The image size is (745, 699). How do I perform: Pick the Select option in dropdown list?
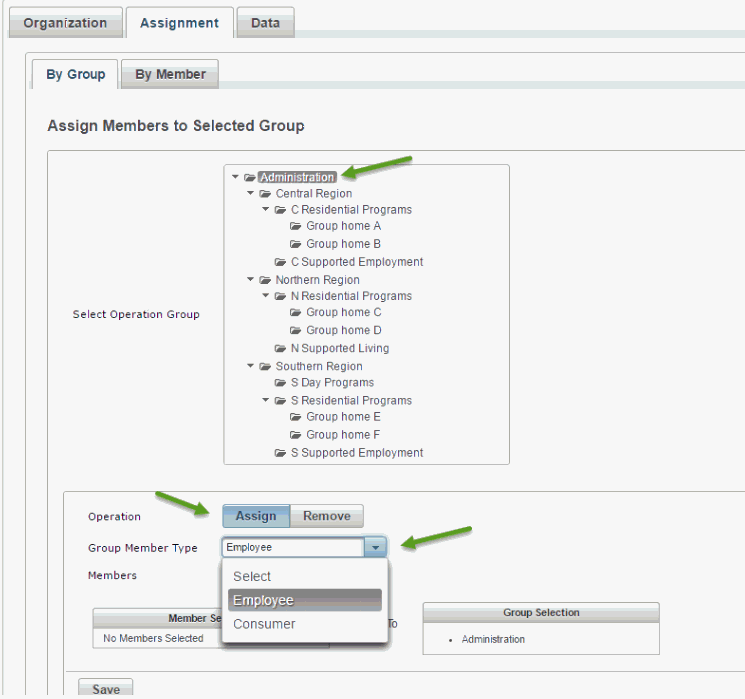coord(252,576)
